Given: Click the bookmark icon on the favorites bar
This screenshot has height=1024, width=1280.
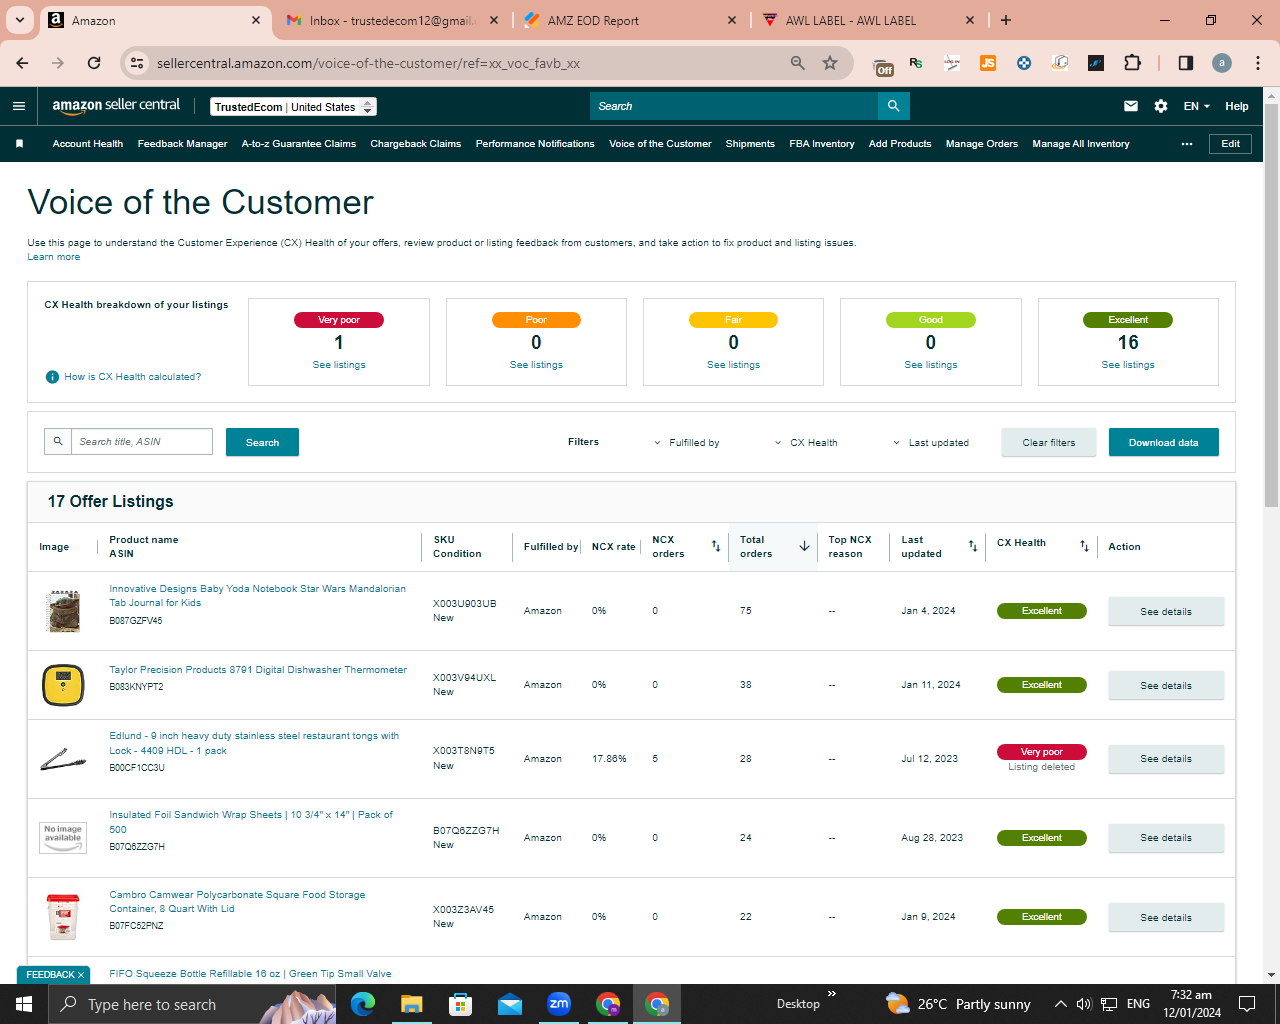Looking at the screenshot, I should click(19, 144).
